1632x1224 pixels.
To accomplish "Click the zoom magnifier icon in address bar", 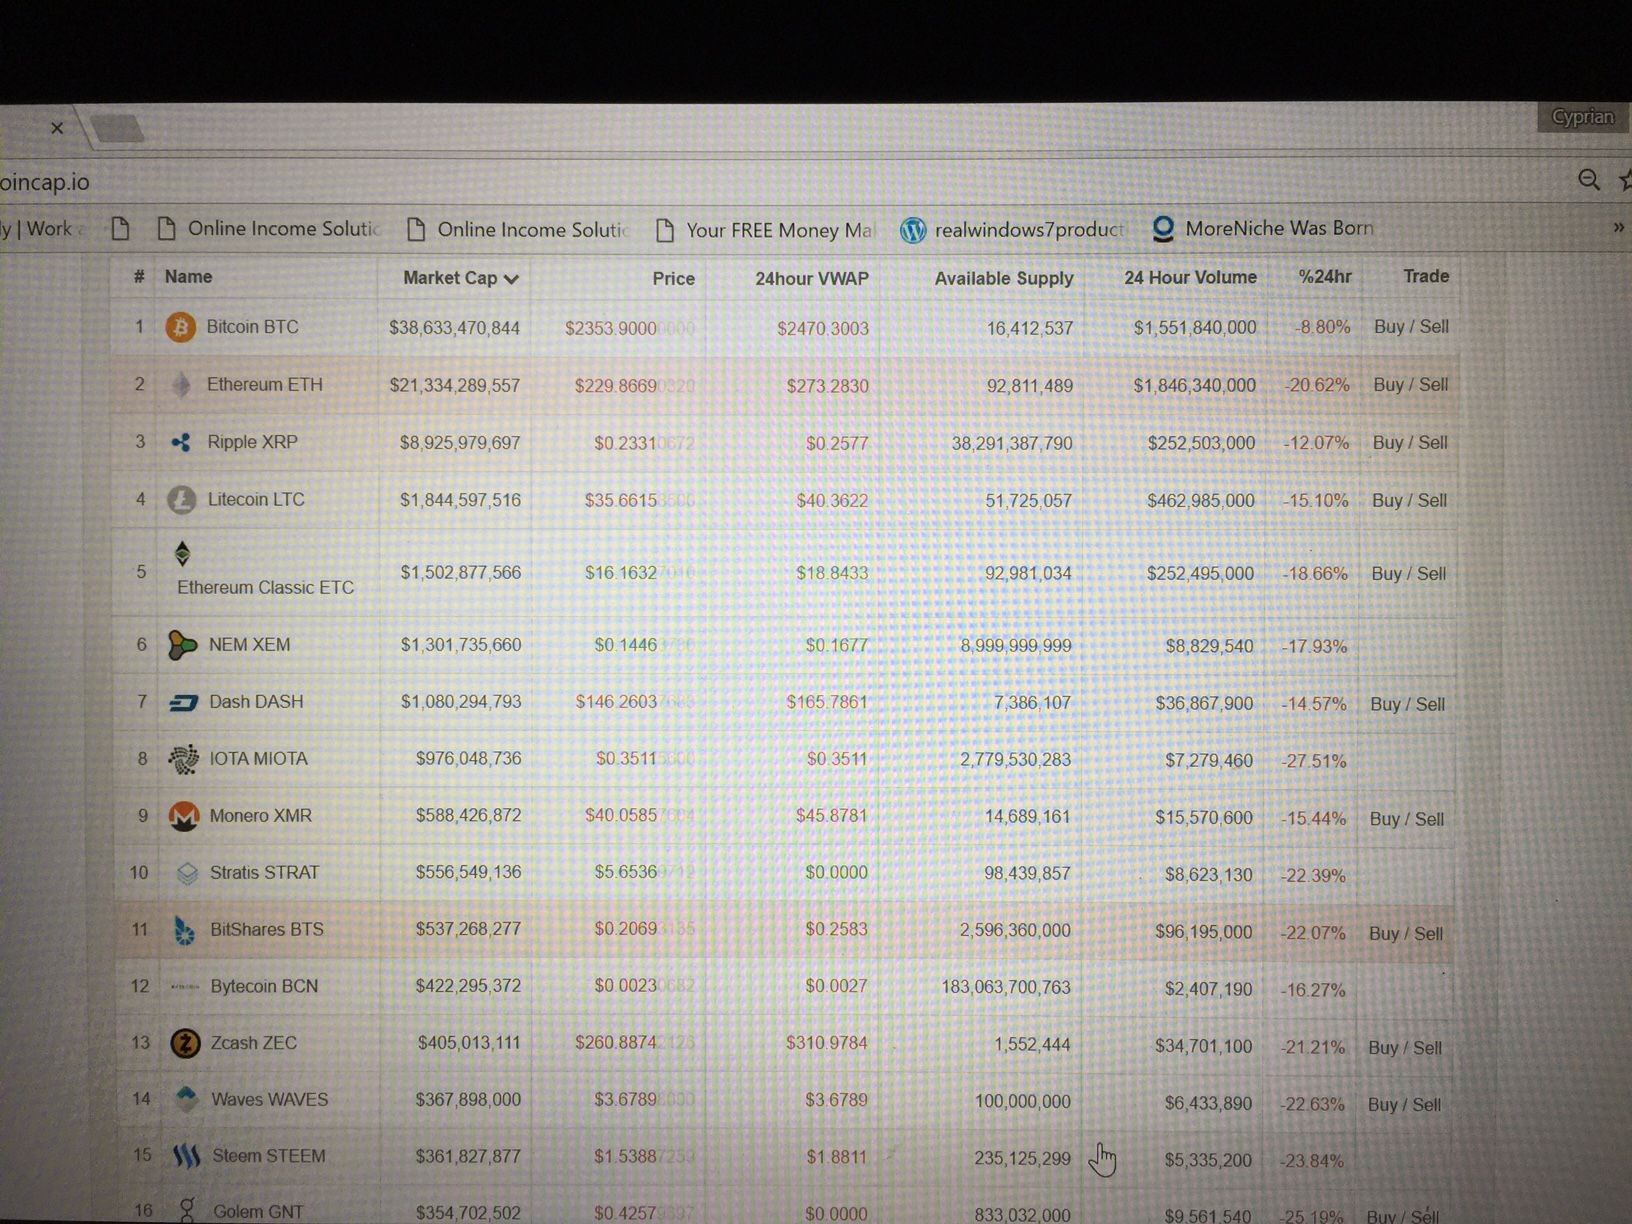I will click(1588, 181).
